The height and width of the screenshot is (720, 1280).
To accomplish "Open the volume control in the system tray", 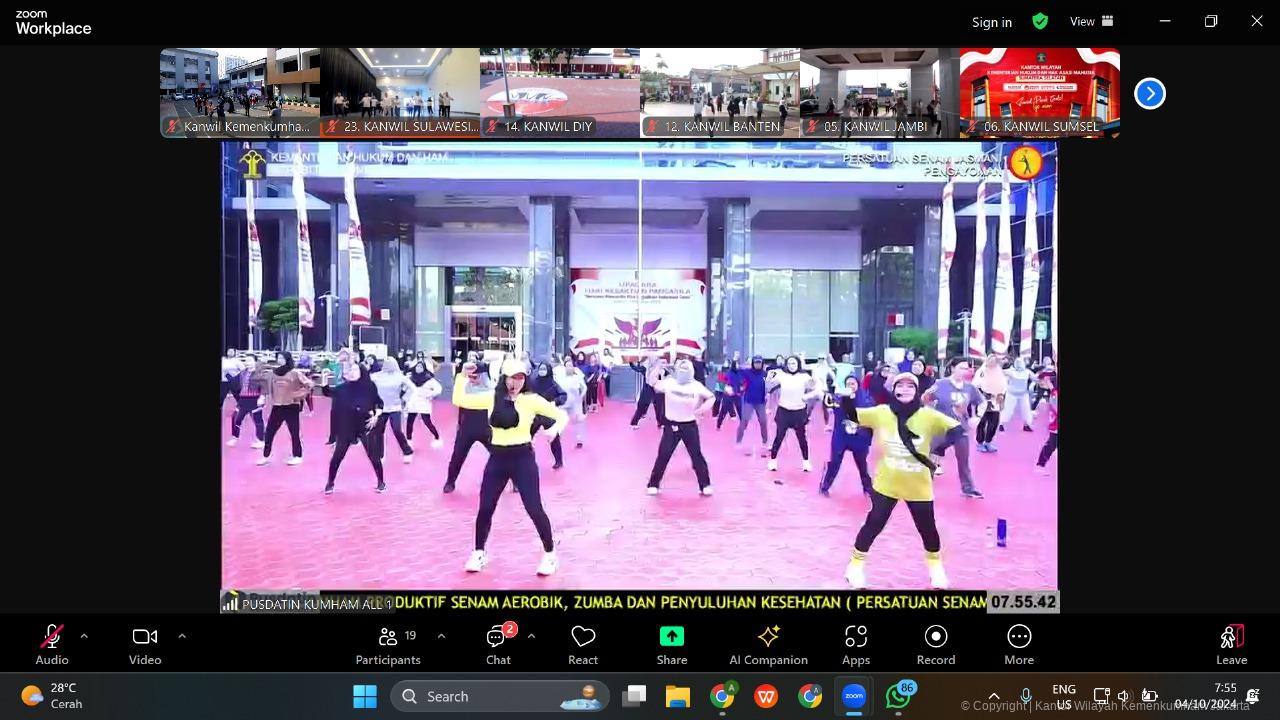I will [1124, 696].
